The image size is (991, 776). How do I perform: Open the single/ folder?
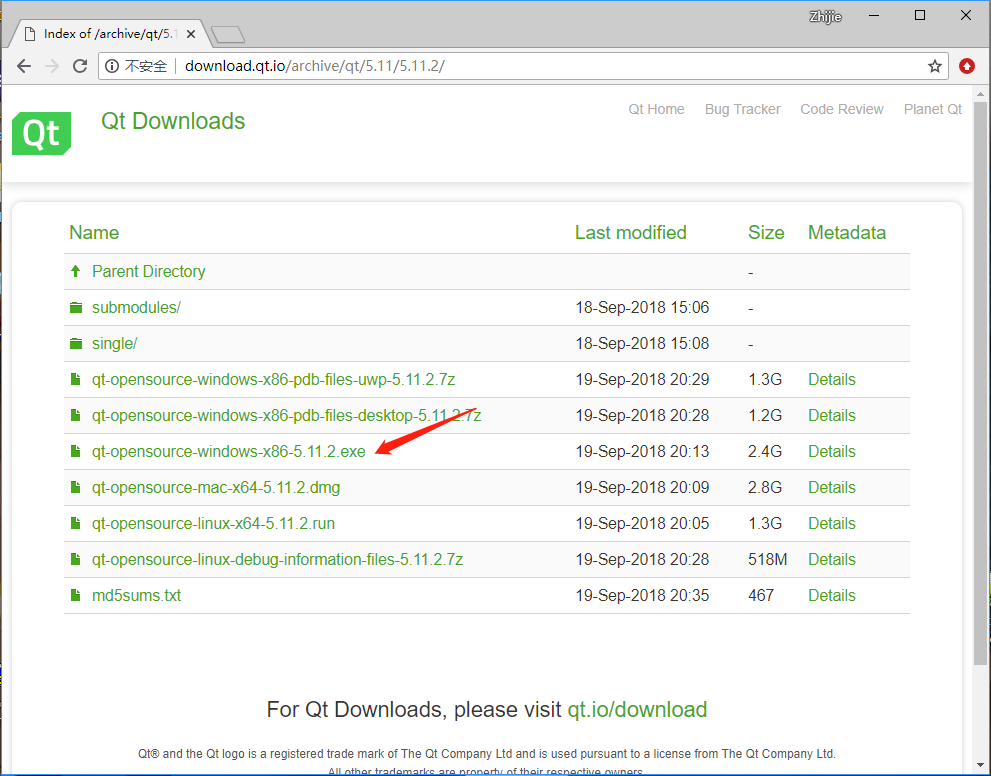[115, 344]
